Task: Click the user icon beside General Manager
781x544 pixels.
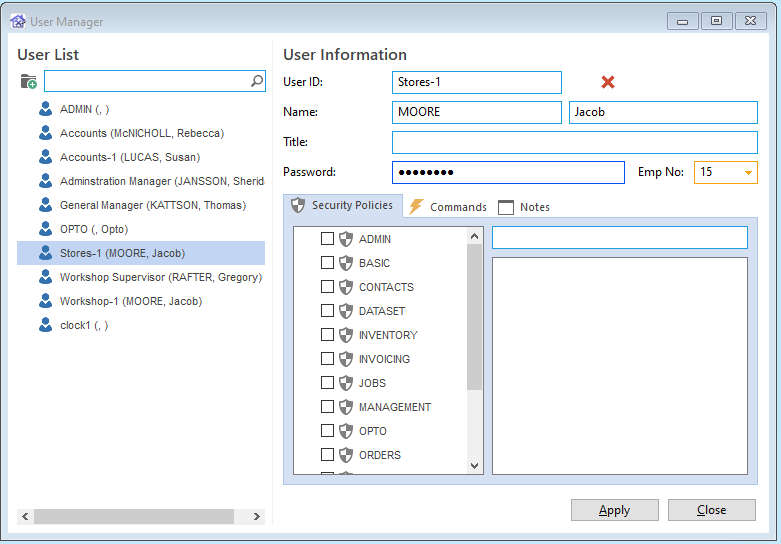Action: [x=45, y=205]
